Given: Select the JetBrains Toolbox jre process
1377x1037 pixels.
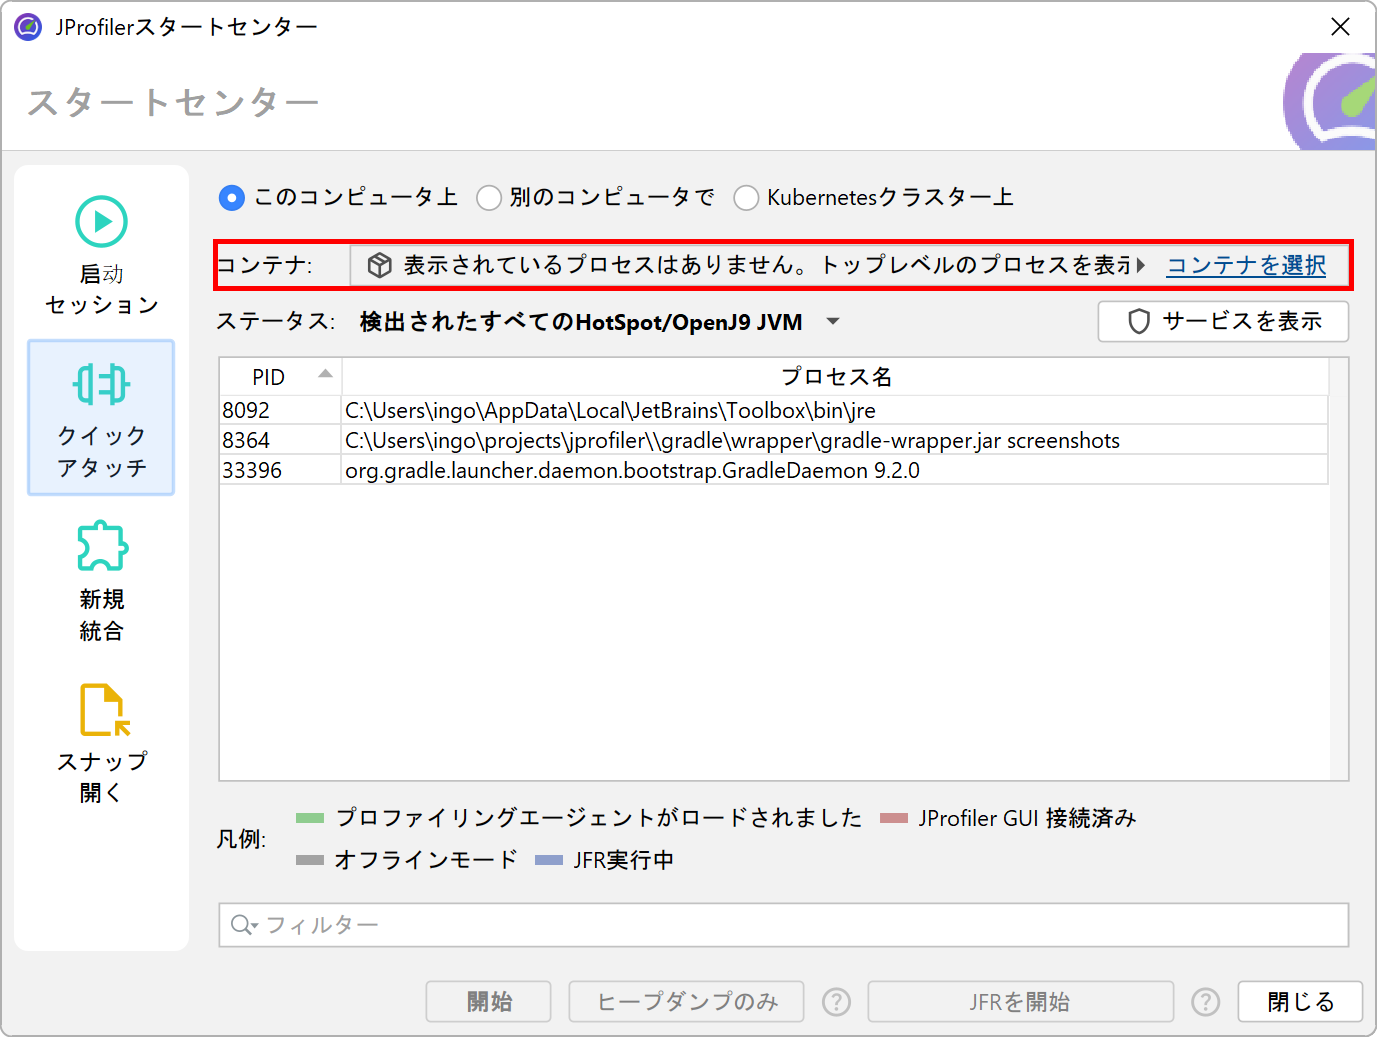Looking at the screenshot, I should click(835, 410).
